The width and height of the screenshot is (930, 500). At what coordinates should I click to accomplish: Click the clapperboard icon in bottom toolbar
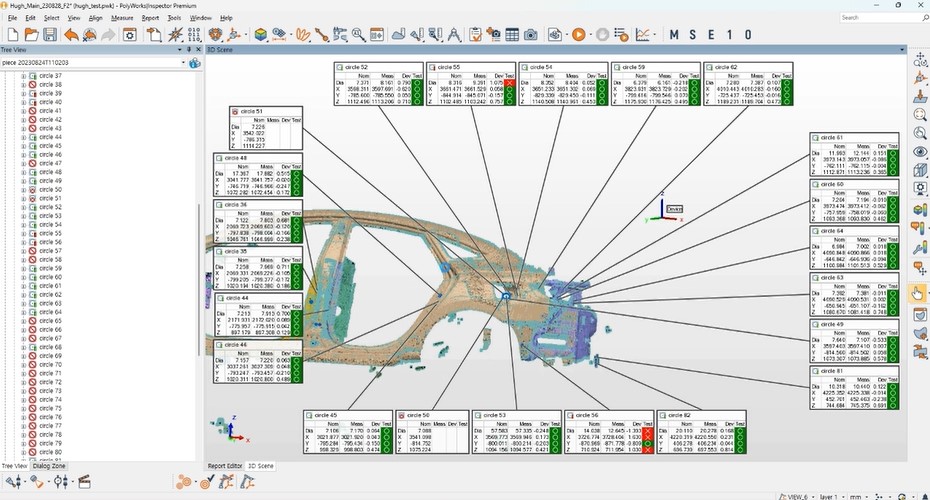click(84, 482)
